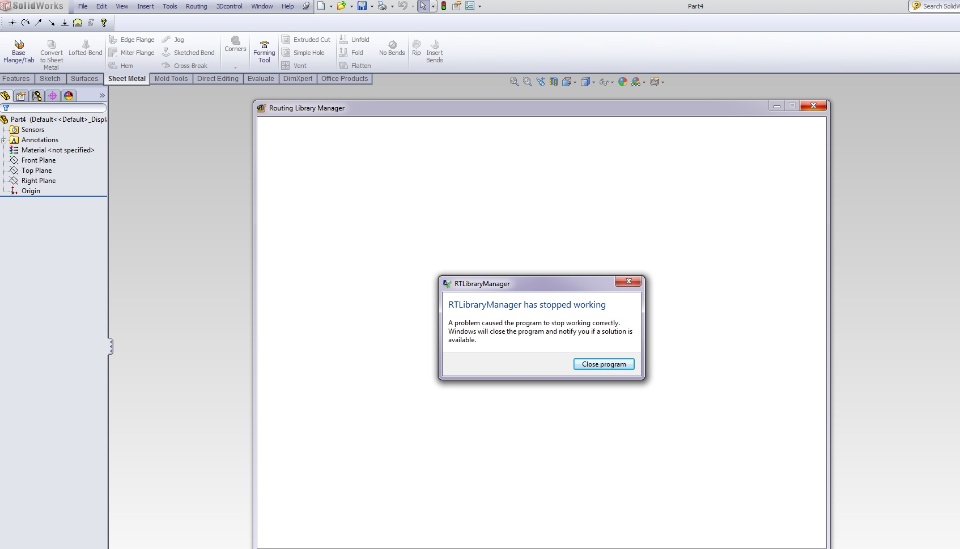Select the Cross Break tool
Screen dimensions: 960x549
[x=185, y=65]
